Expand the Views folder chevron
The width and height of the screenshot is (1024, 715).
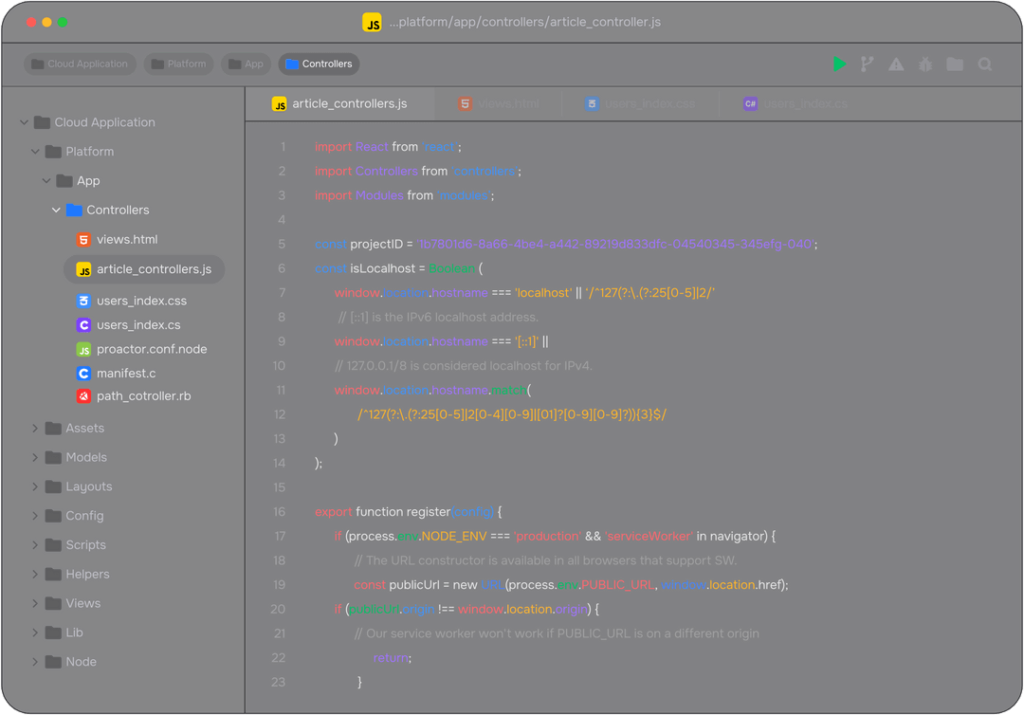tap(35, 603)
